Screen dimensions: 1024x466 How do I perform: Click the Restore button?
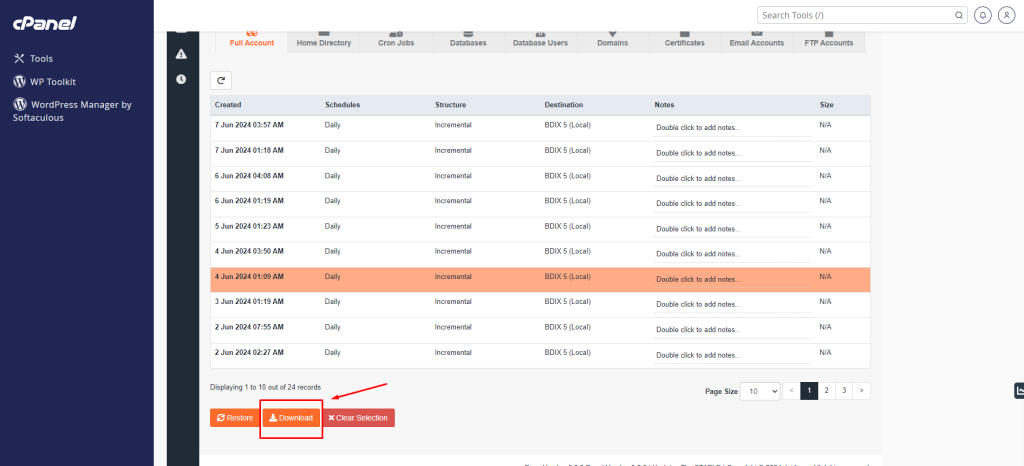[234, 417]
